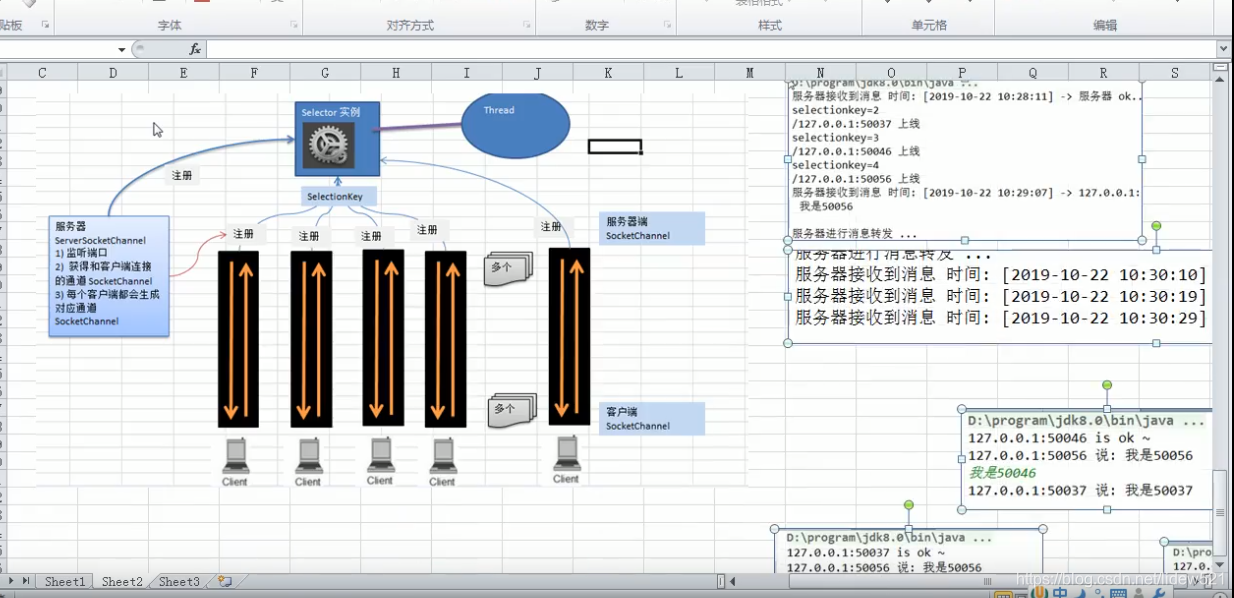Open the 字体 group dialog launcher
The height and width of the screenshot is (598, 1234).
pos(294,25)
